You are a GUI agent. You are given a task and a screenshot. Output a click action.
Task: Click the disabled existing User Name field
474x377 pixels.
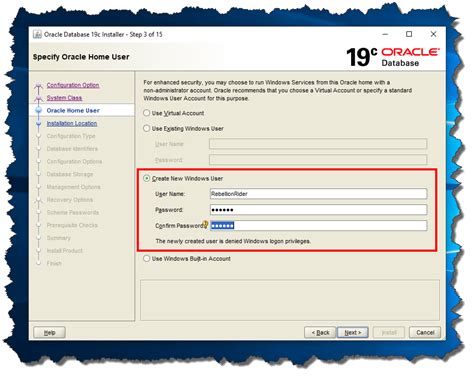pyautogui.click(x=318, y=144)
